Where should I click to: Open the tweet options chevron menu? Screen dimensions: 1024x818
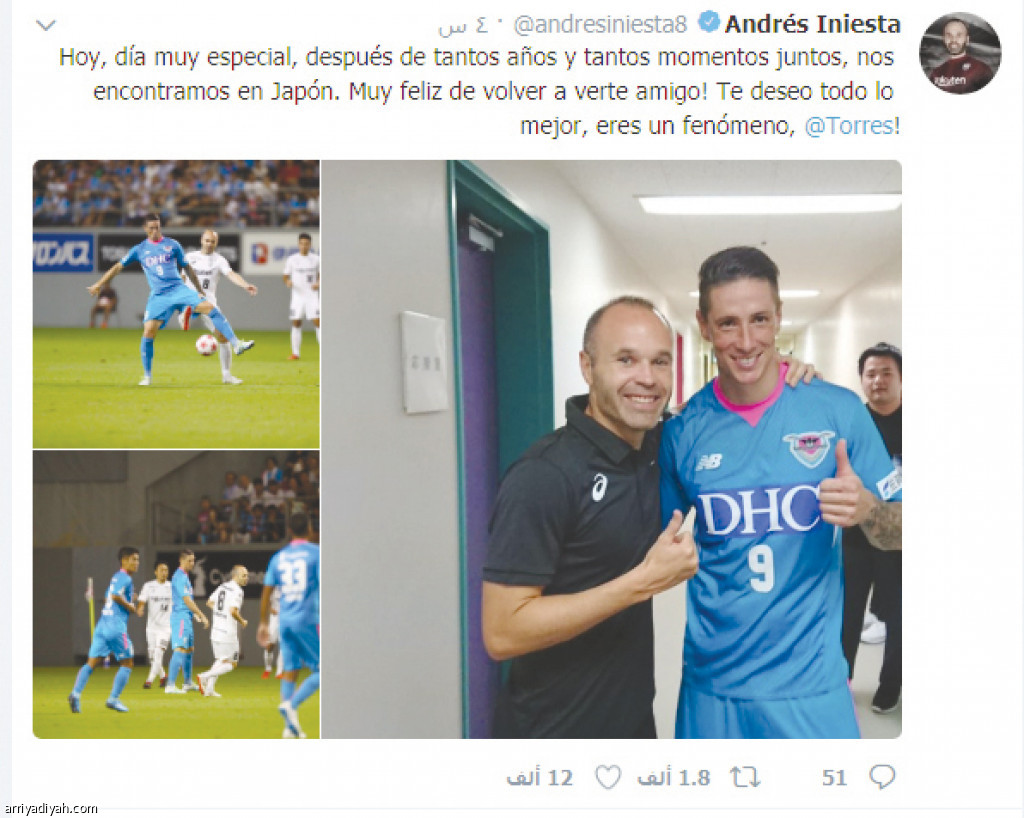46,25
